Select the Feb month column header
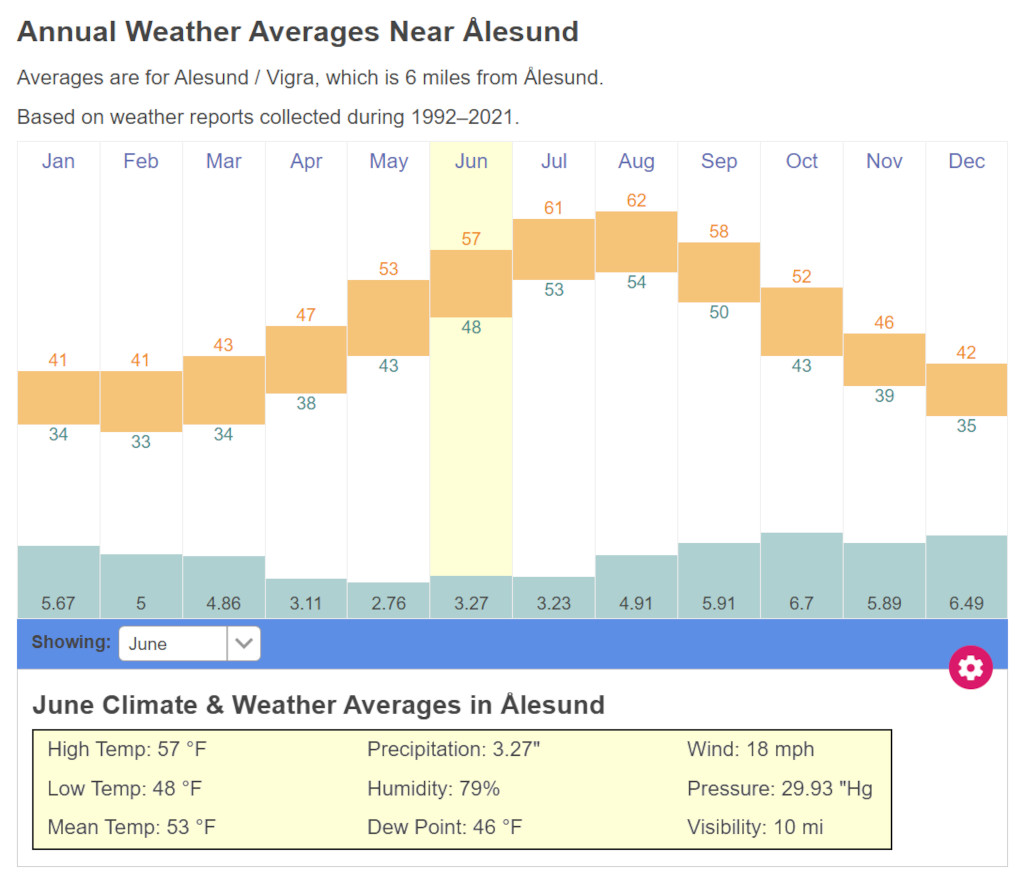1024x883 pixels. 141,161
